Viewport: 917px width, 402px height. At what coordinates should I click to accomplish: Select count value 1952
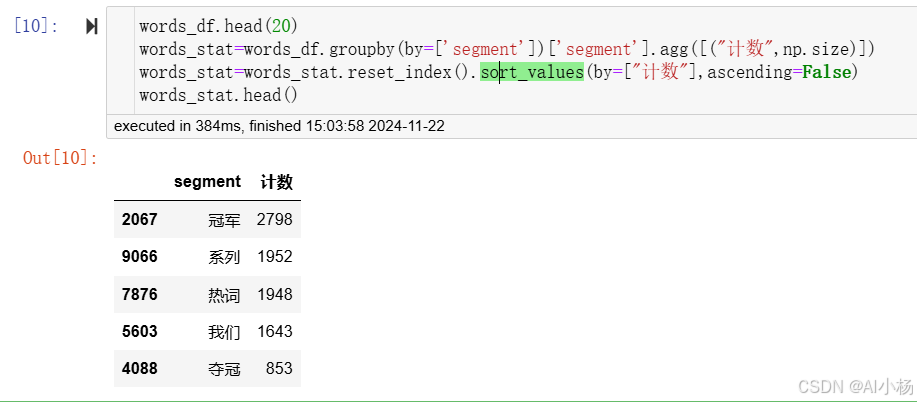[274, 256]
